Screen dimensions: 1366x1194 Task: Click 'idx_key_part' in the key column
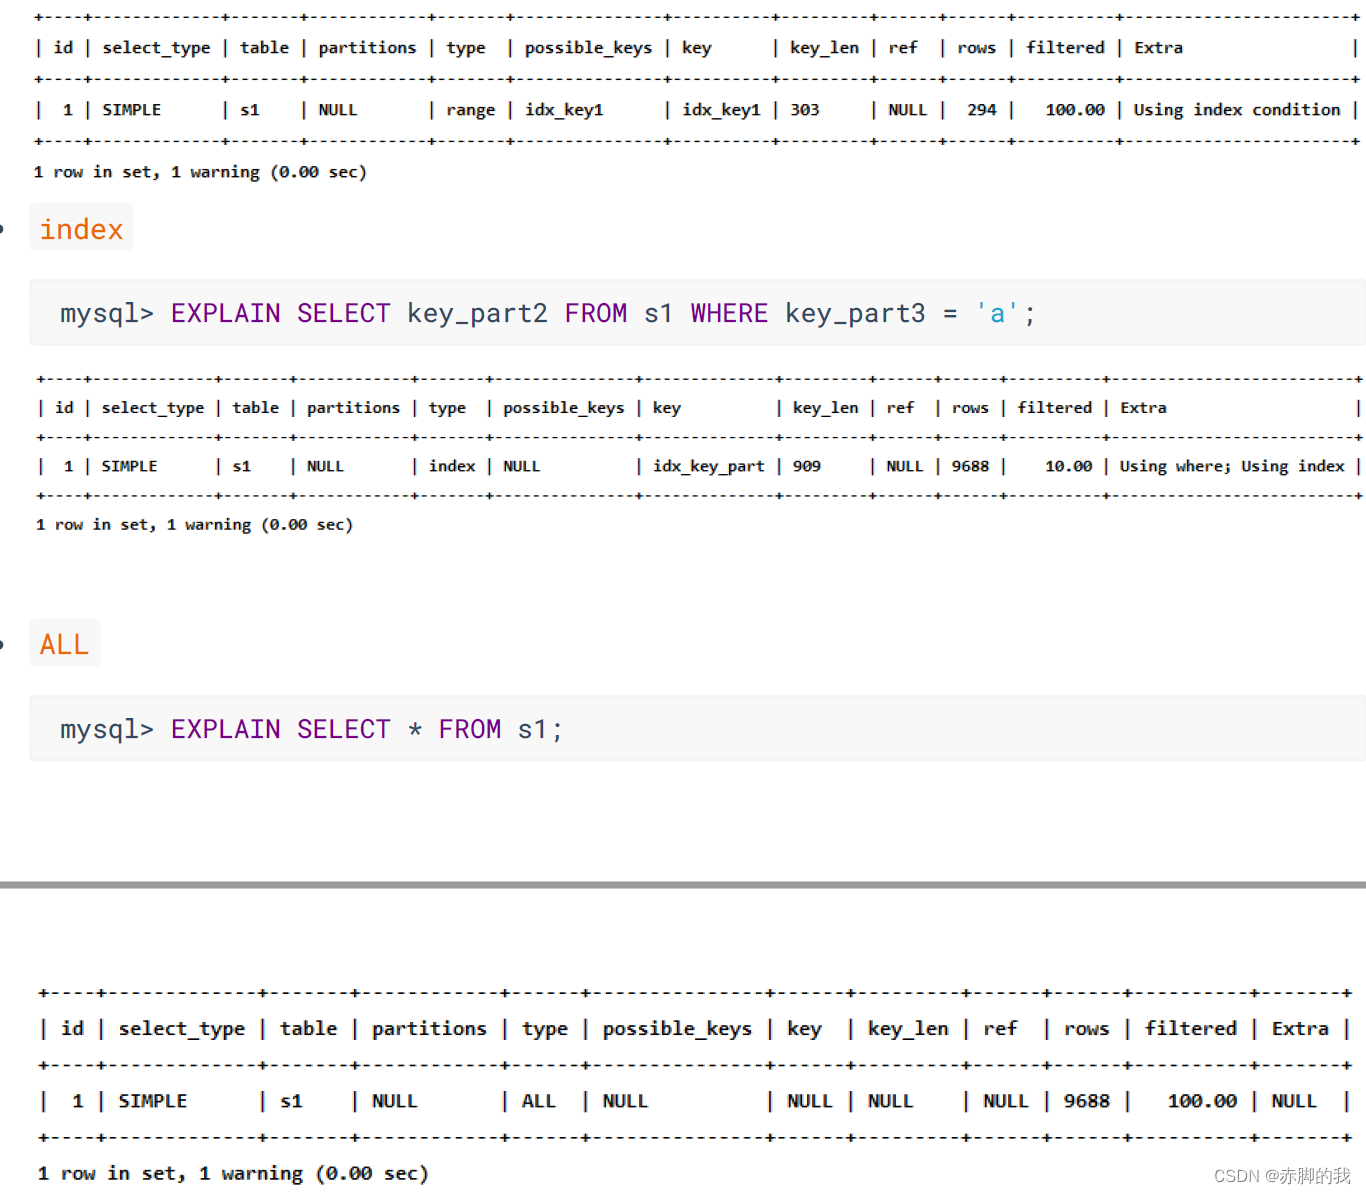click(x=709, y=466)
